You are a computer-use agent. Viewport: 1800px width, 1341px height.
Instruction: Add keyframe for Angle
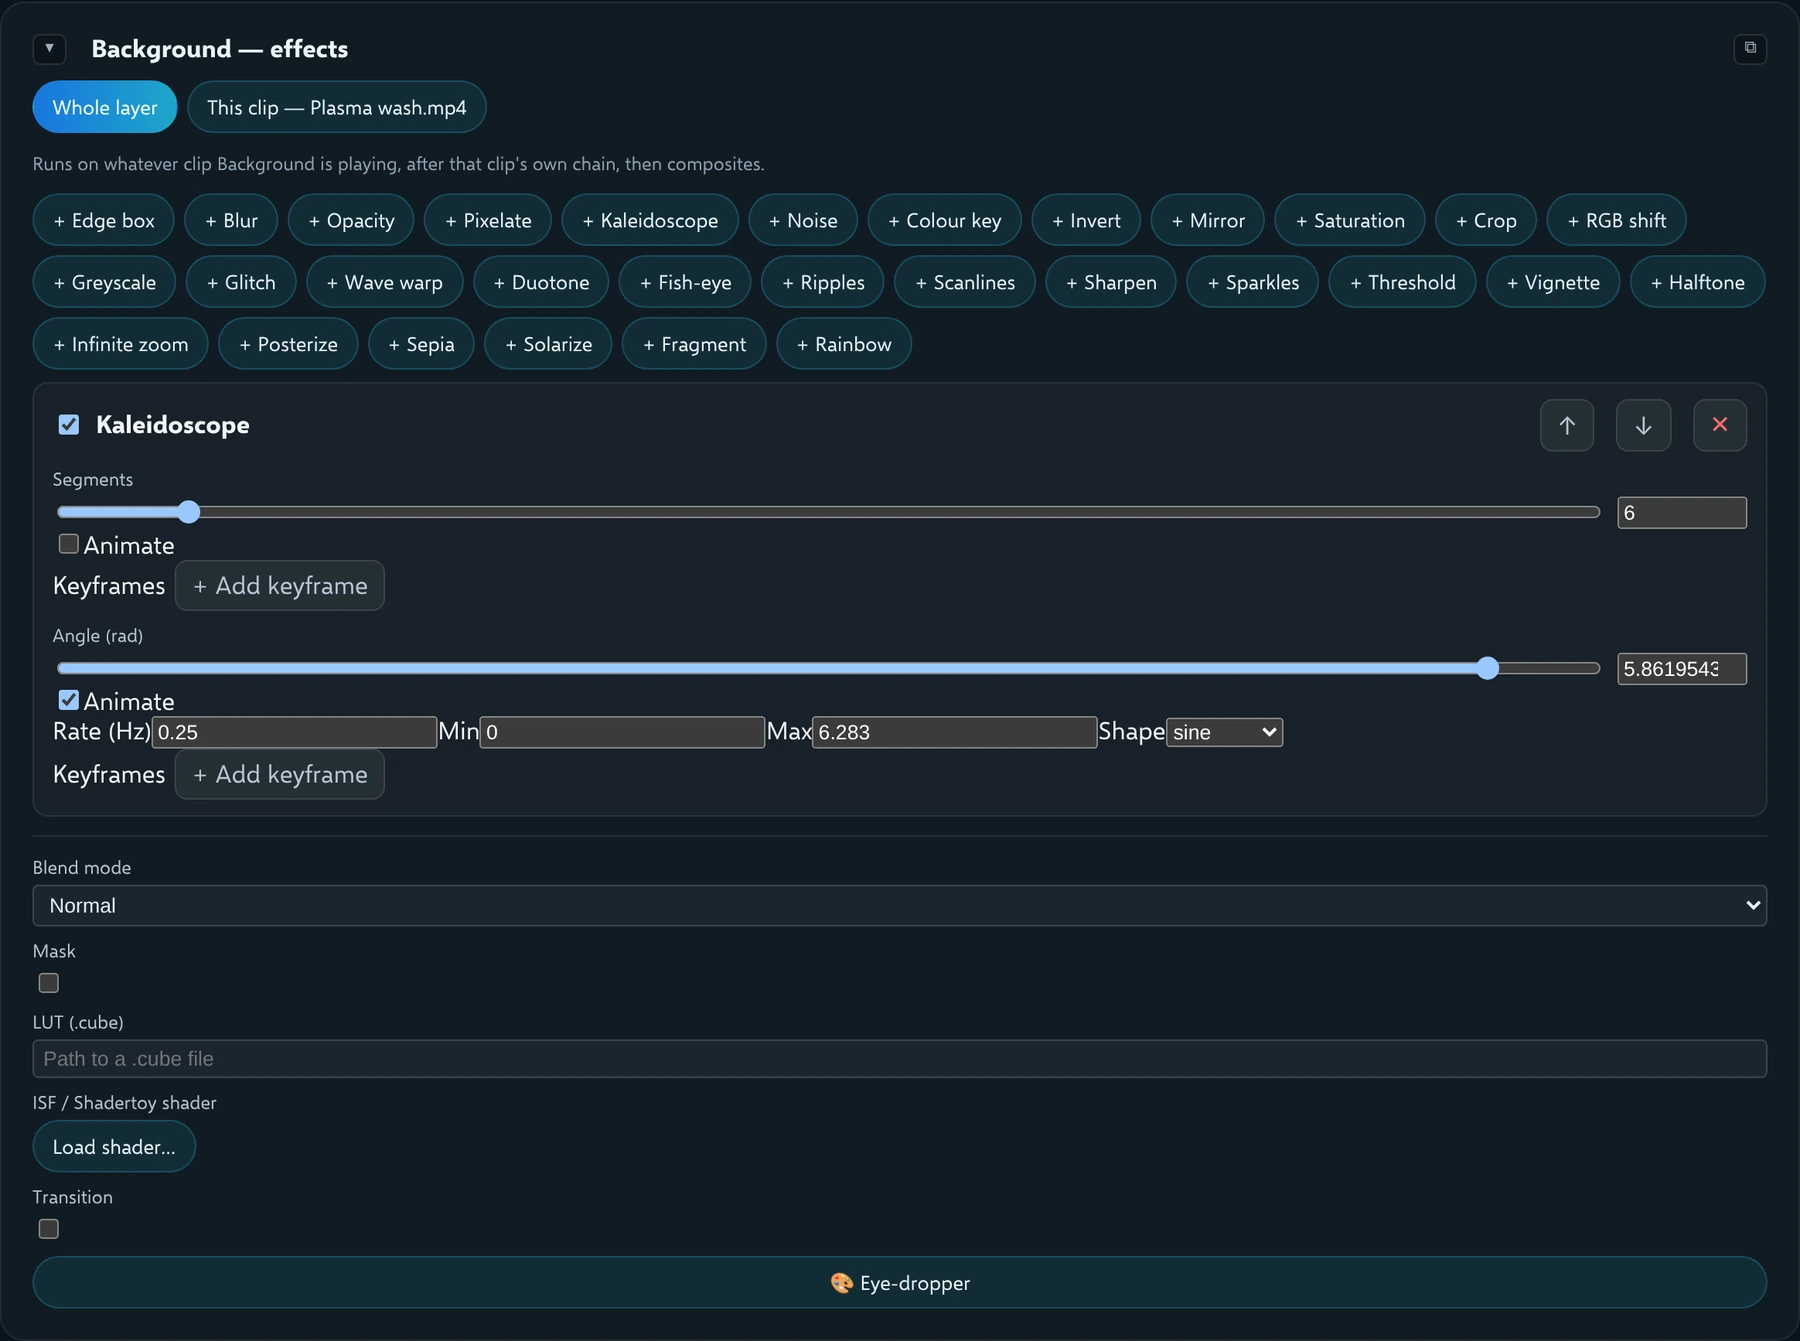pyautogui.click(x=280, y=775)
